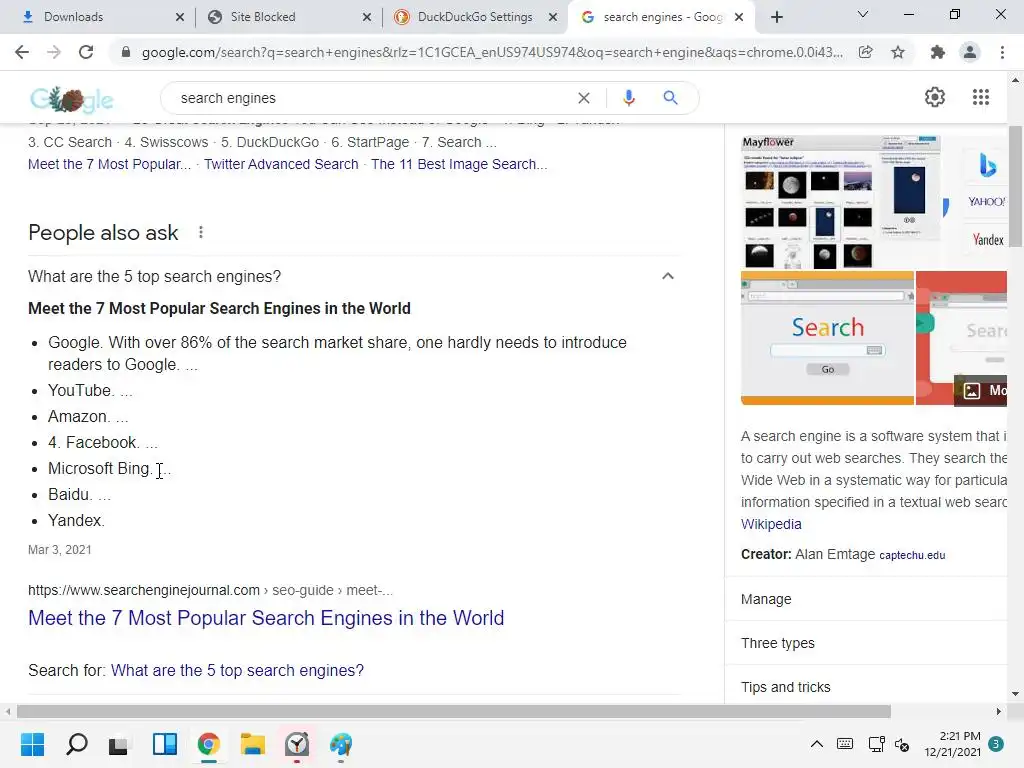Open the touch keyboard tray icon
The image size is (1024, 768).
[x=844, y=744]
